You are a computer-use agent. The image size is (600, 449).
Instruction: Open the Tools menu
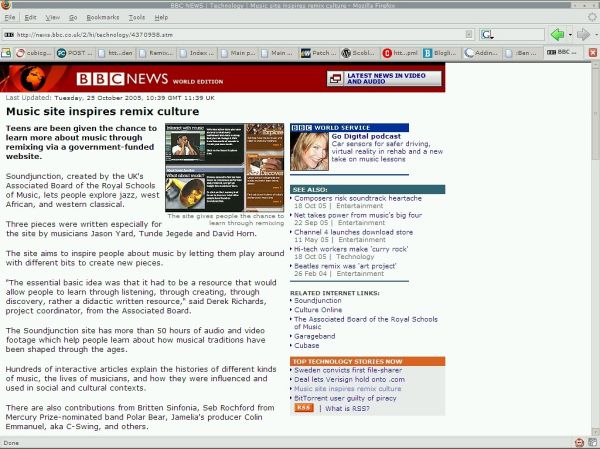137,17
